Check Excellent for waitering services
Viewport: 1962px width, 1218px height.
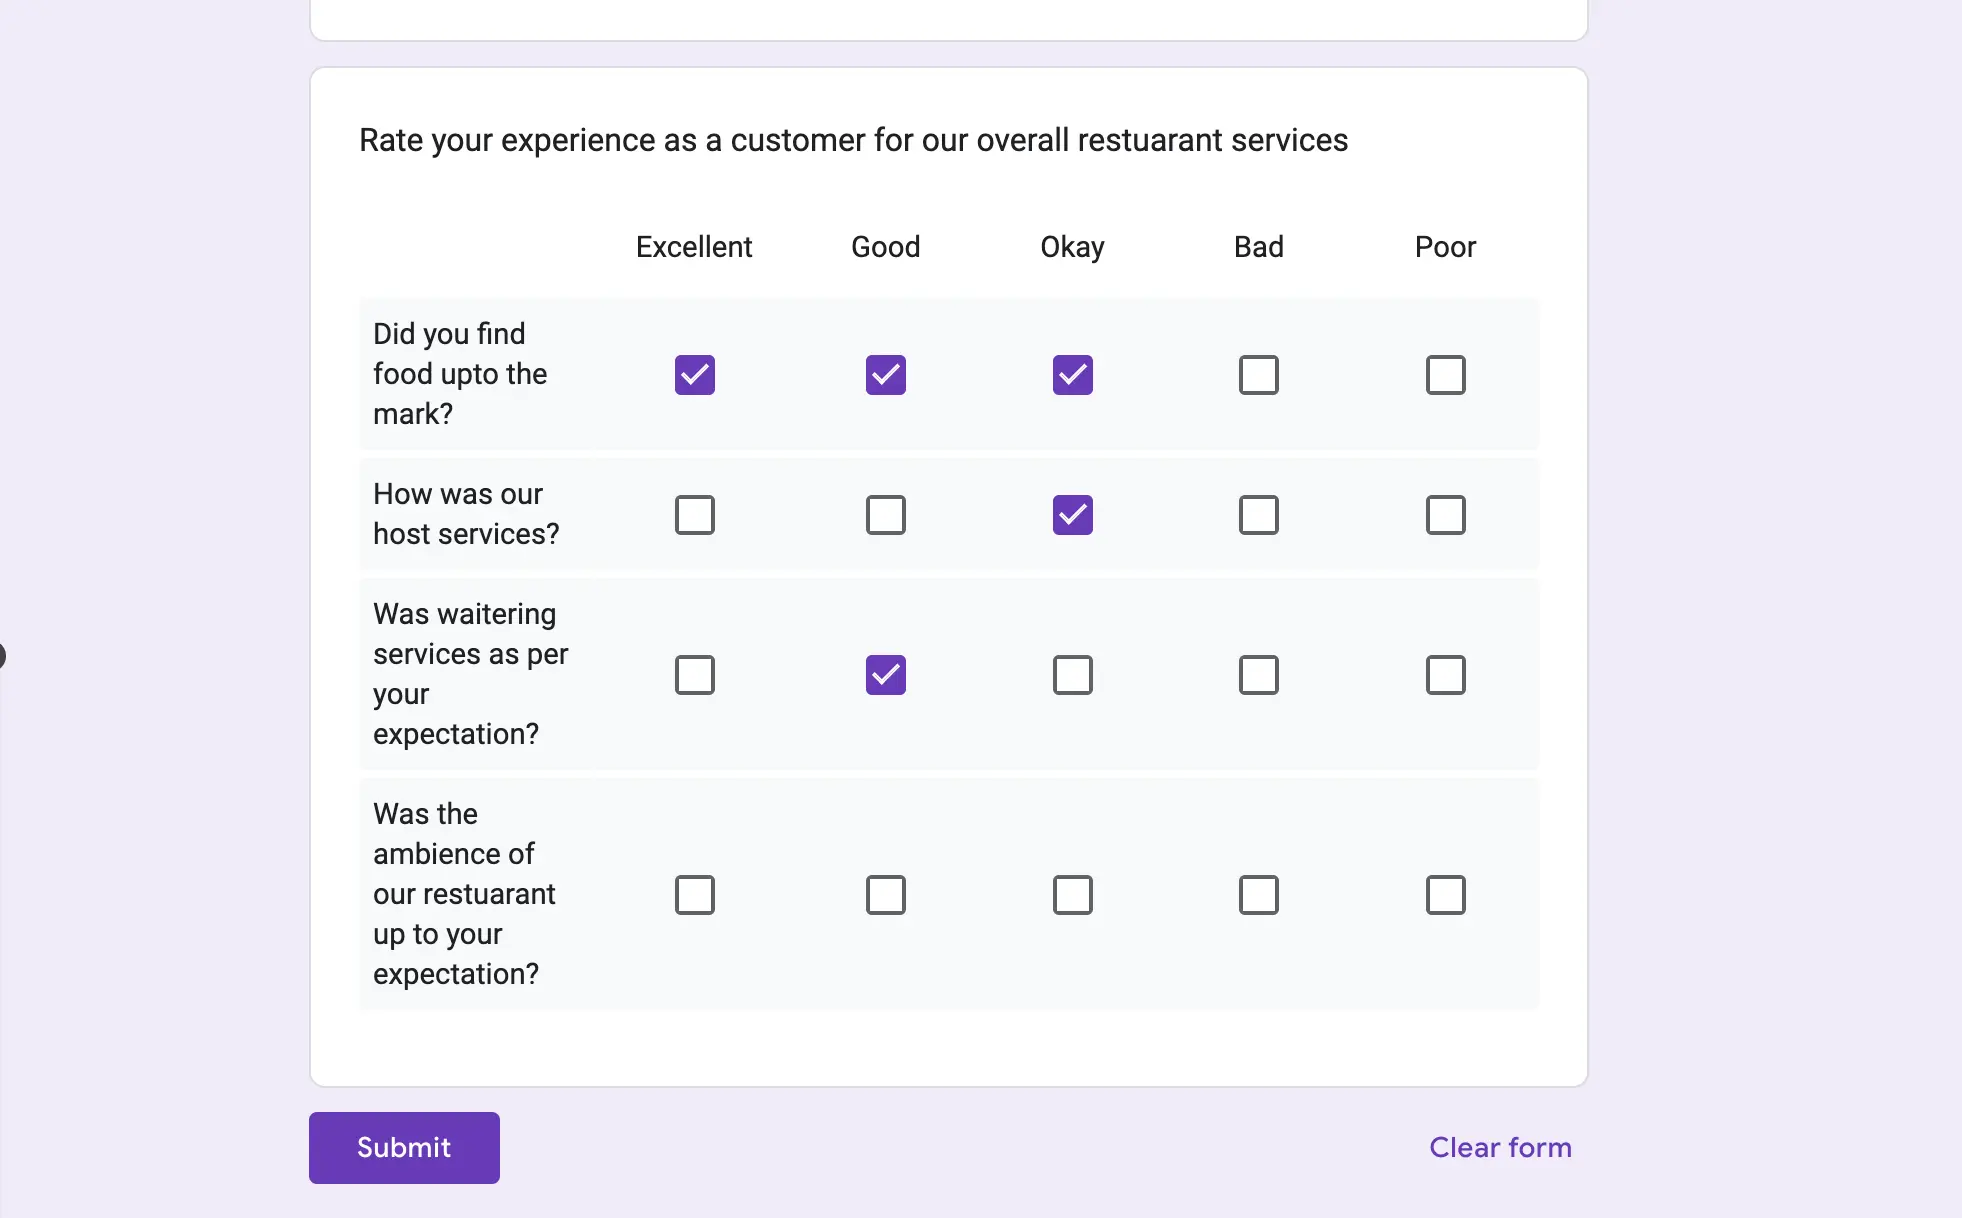[x=694, y=674]
